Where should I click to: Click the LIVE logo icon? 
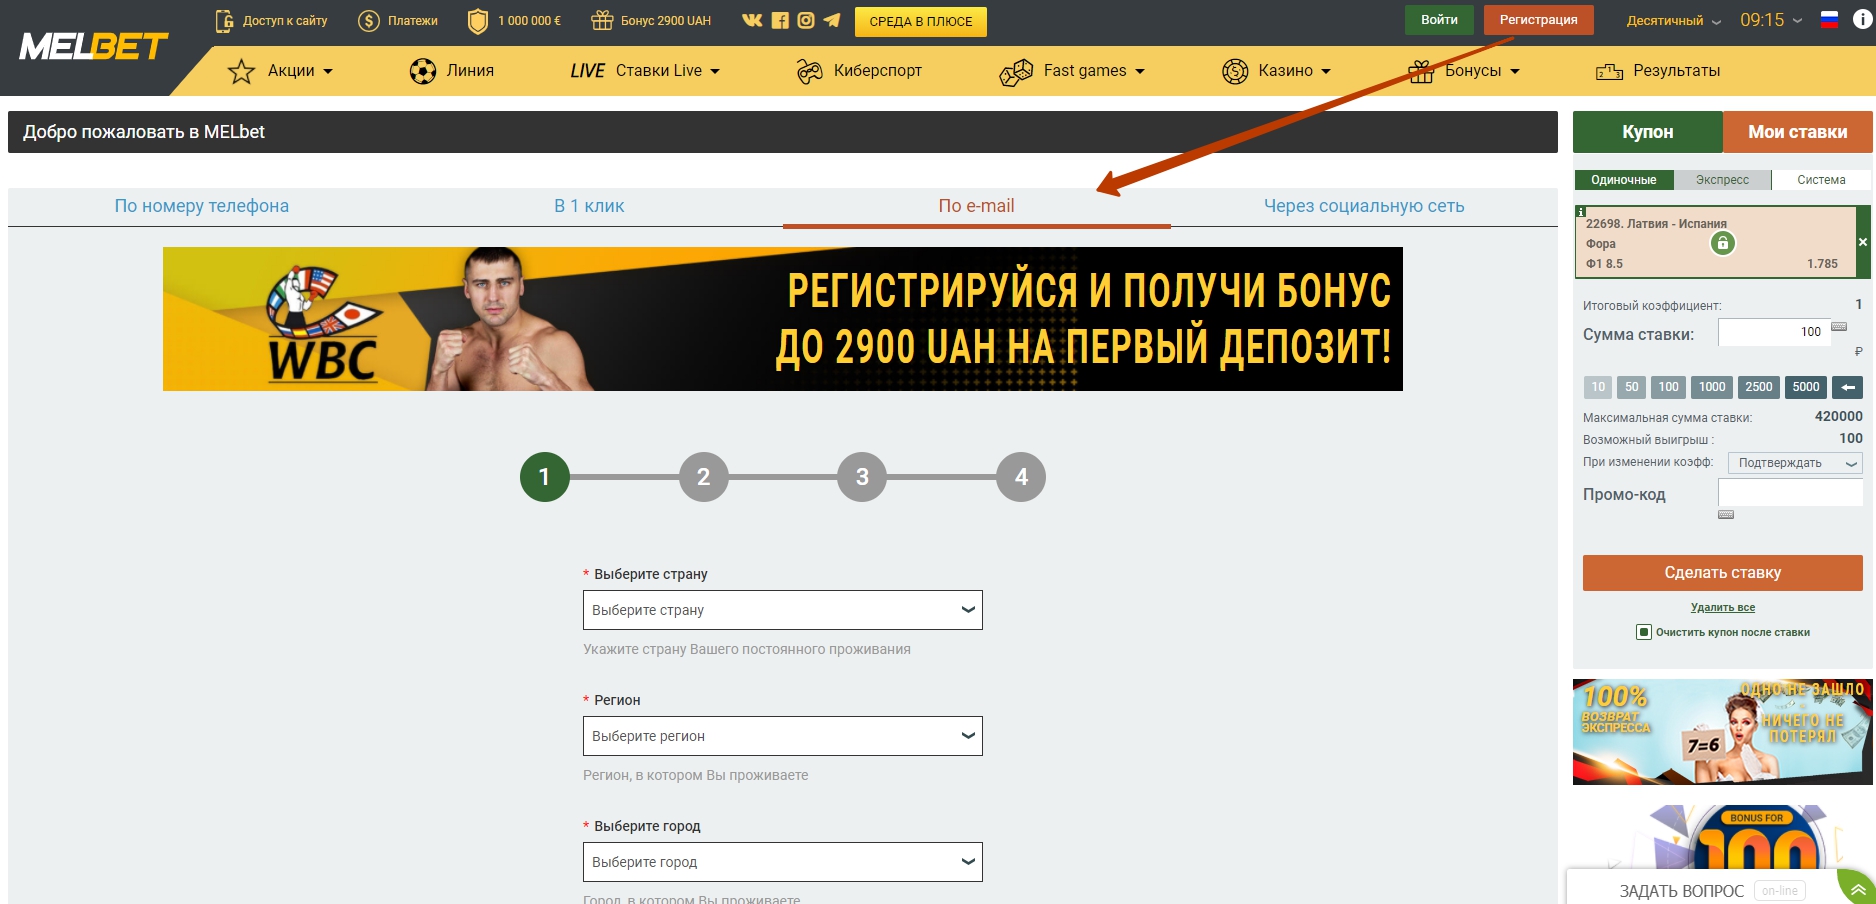(x=587, y=71)
